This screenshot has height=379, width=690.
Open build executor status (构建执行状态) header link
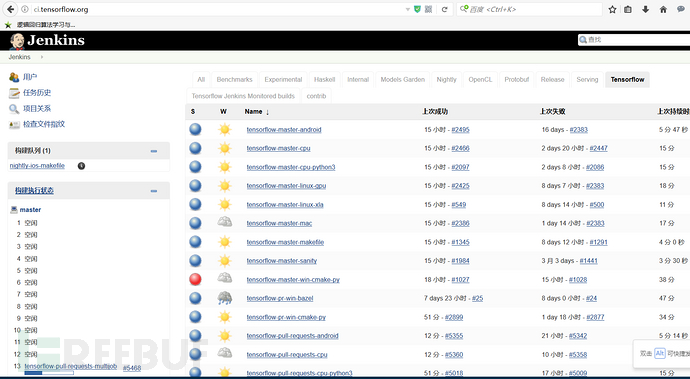(x=34, y=191)
